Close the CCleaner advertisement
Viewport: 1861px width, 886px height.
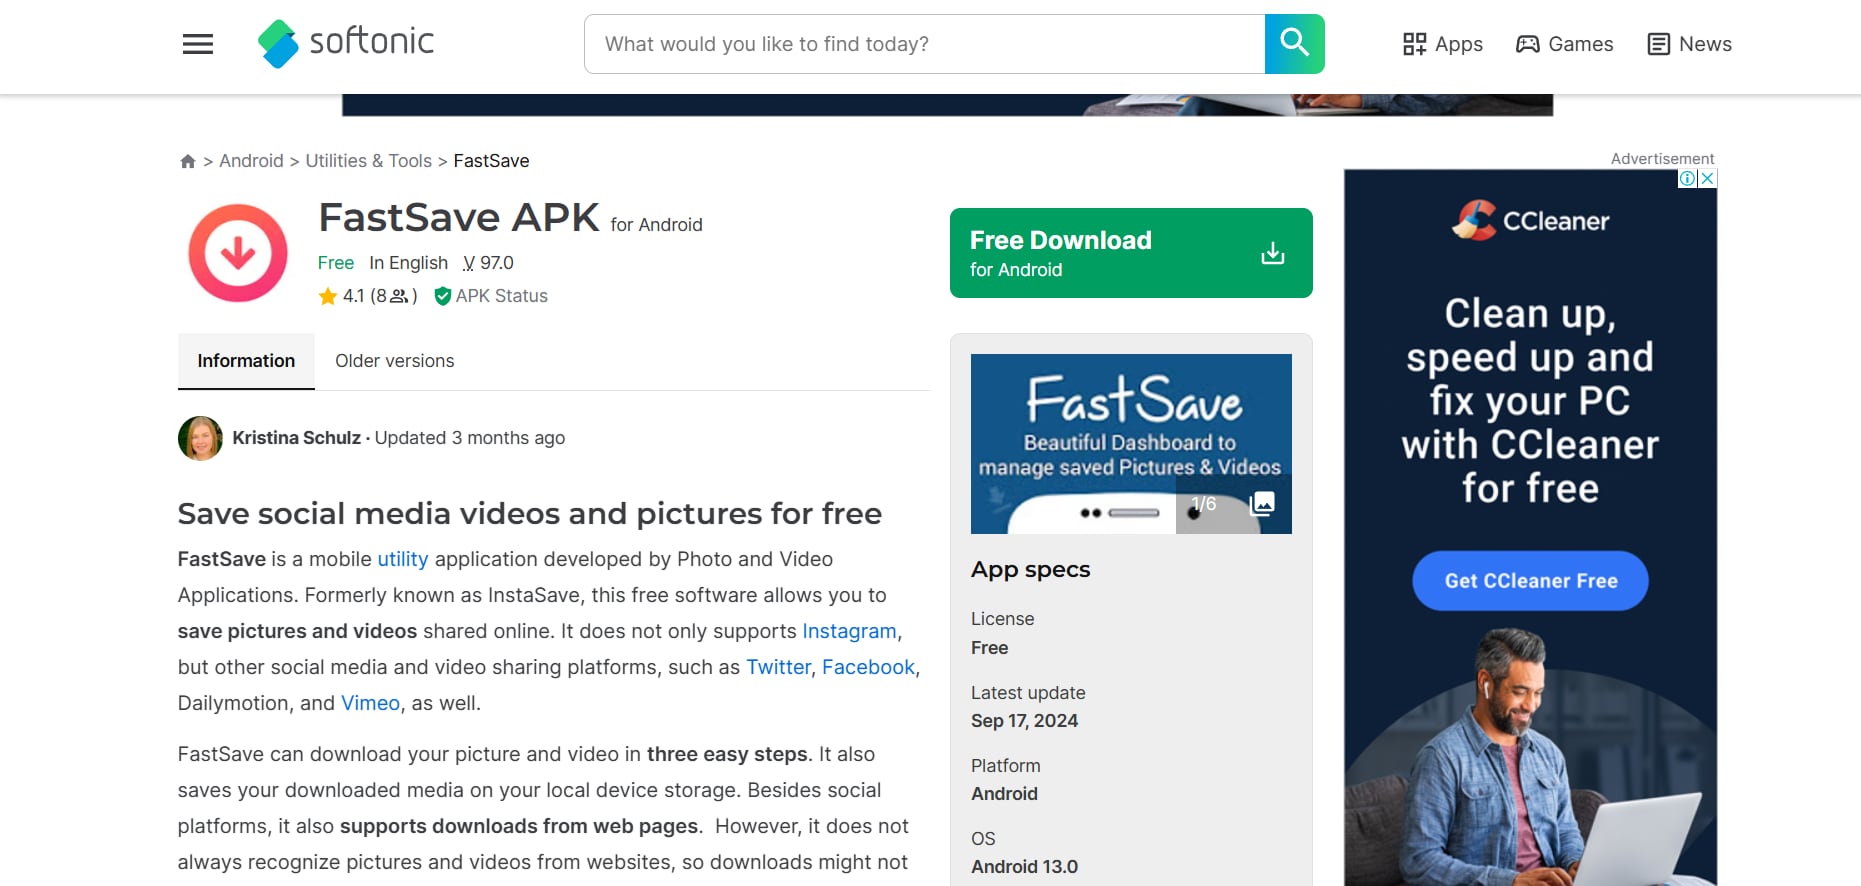(1708, 179)
